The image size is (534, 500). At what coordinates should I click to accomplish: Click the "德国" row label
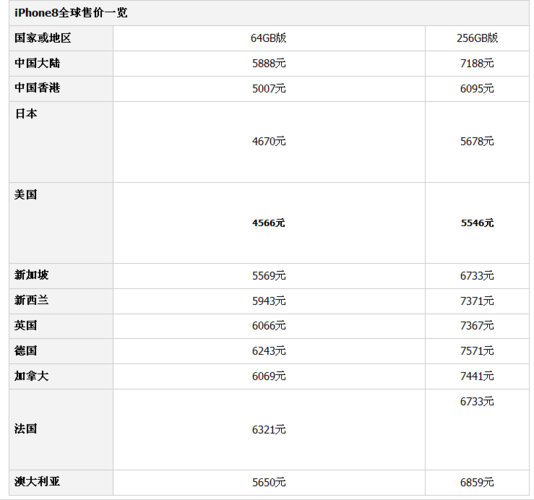pos(26,350)
